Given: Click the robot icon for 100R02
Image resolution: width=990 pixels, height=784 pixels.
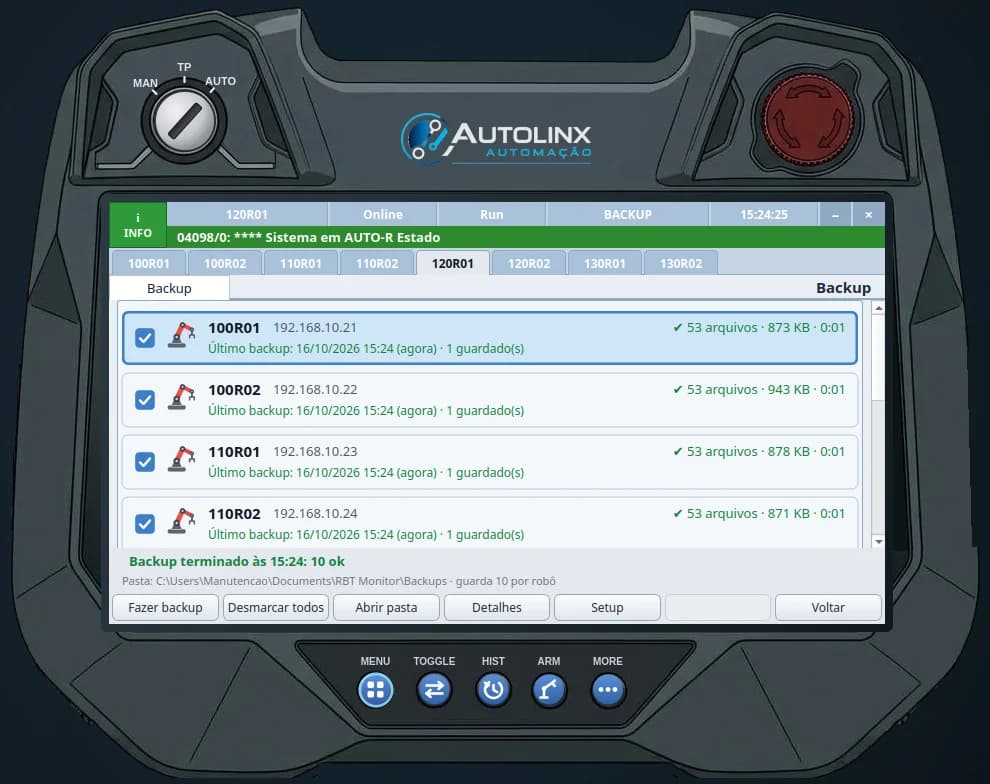Looking at the screenshot, I should point(182,397).
